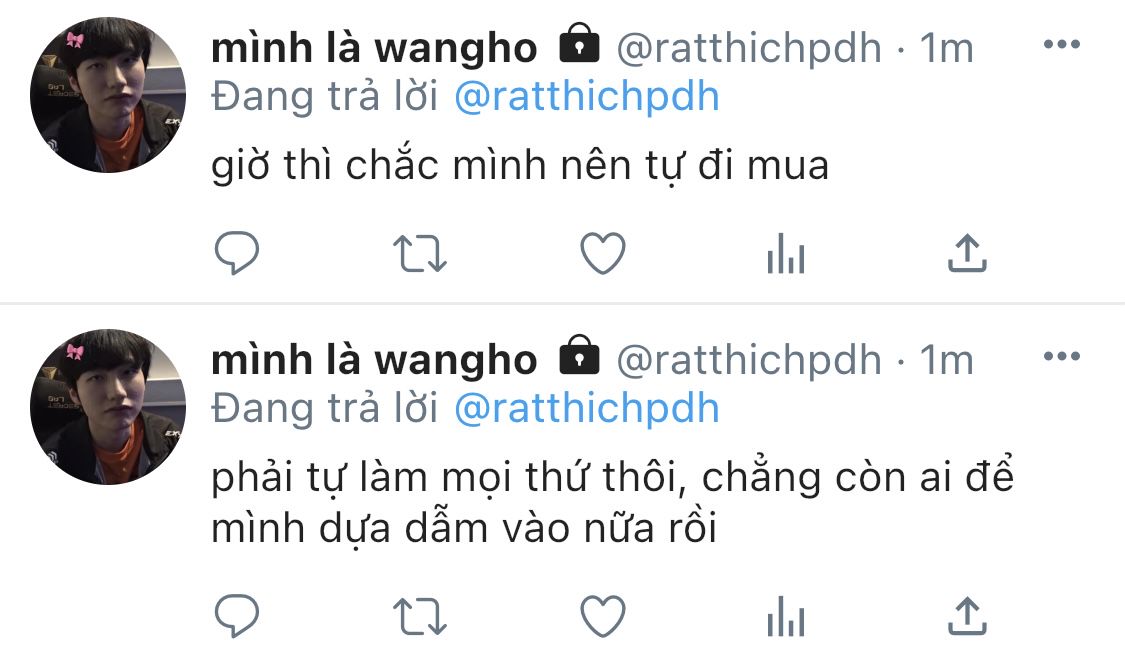Viewport: 1125px width, 658px height.
Task: View analytics of the second tweet
Action: pos(786,617)
